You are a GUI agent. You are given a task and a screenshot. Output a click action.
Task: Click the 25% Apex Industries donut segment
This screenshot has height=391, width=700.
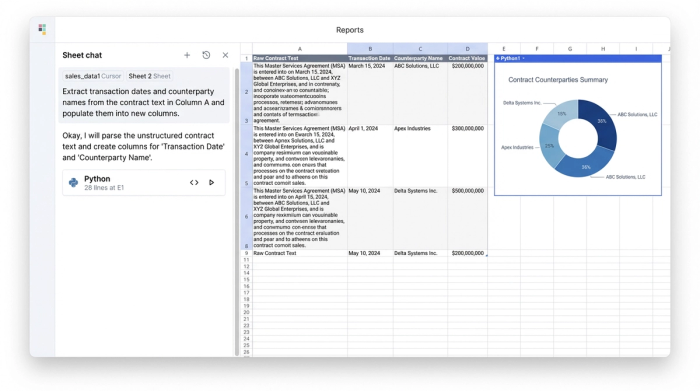[549, 146]
